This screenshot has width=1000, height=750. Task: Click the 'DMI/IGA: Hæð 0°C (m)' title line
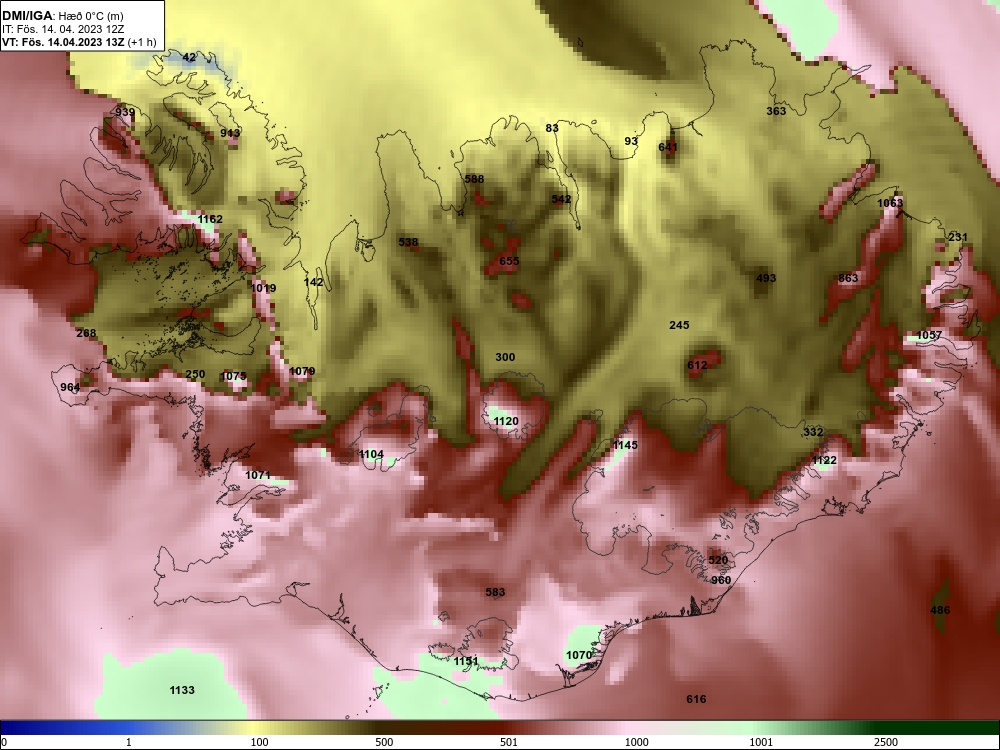click(62, 16)
